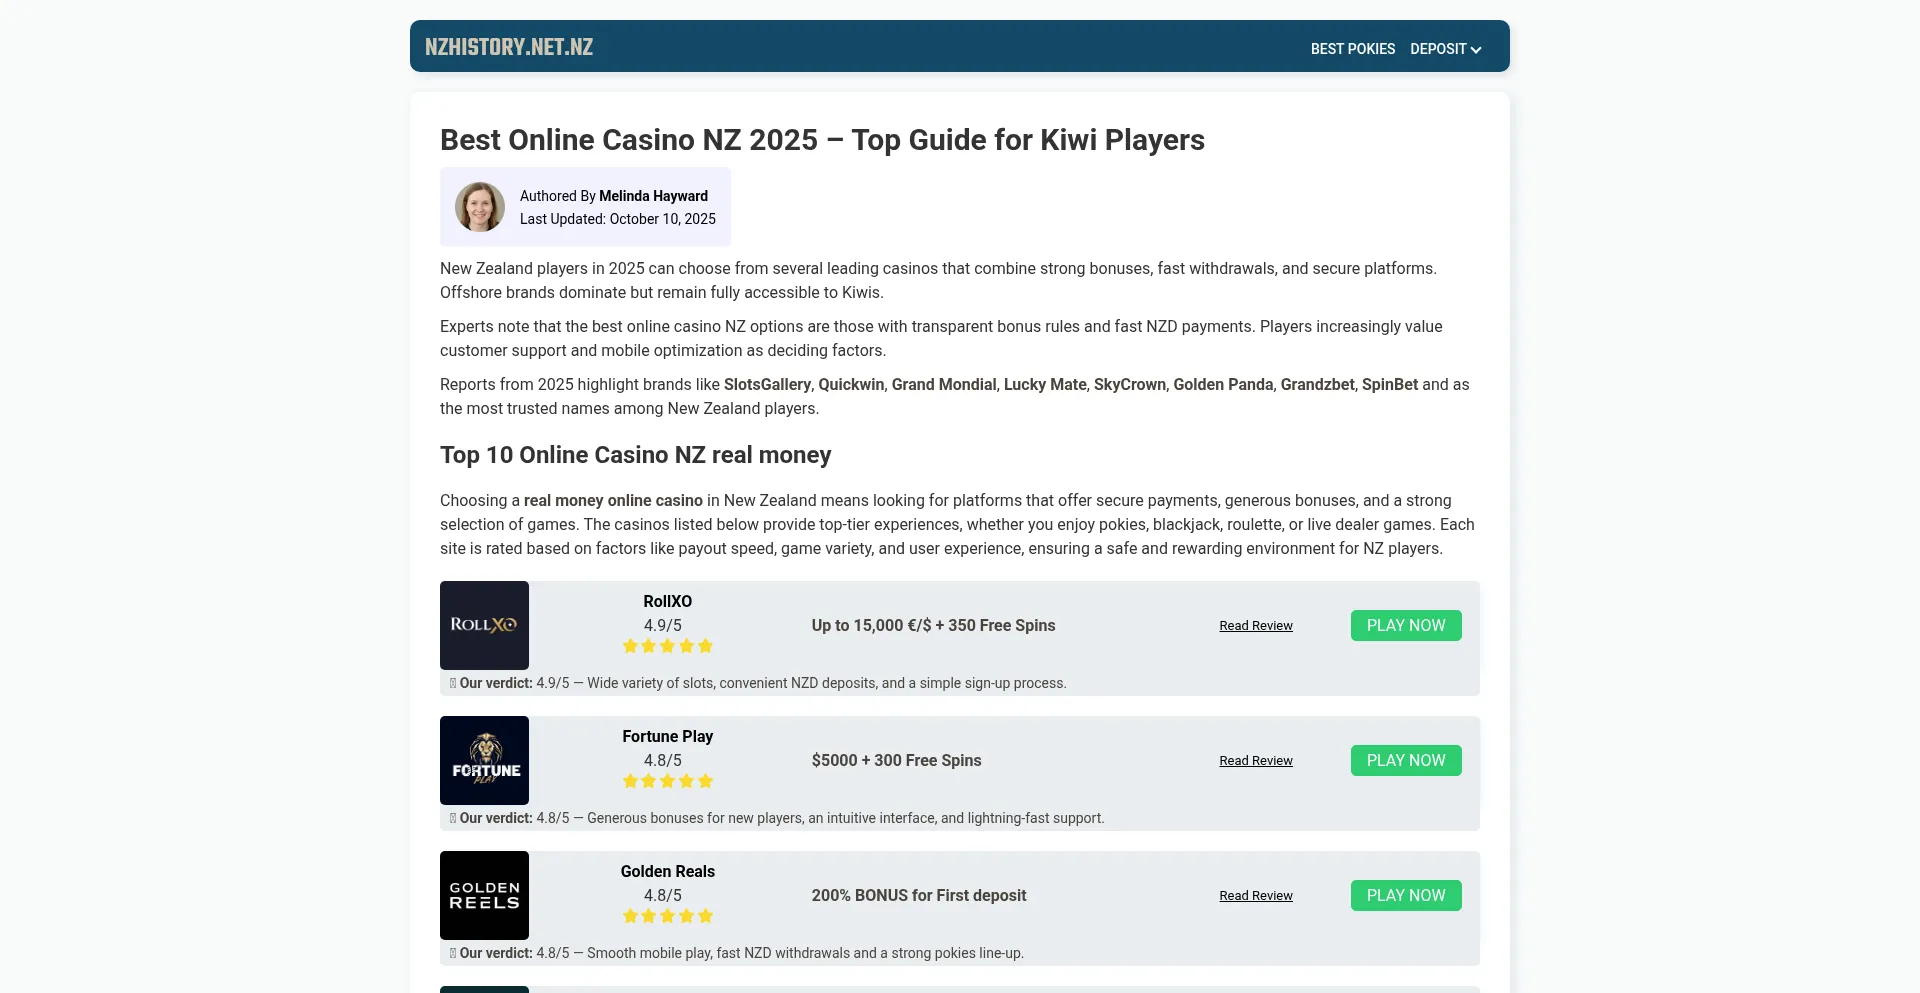
Task: Click the Melinda Hayward author name
Action: tap(653, 196)
